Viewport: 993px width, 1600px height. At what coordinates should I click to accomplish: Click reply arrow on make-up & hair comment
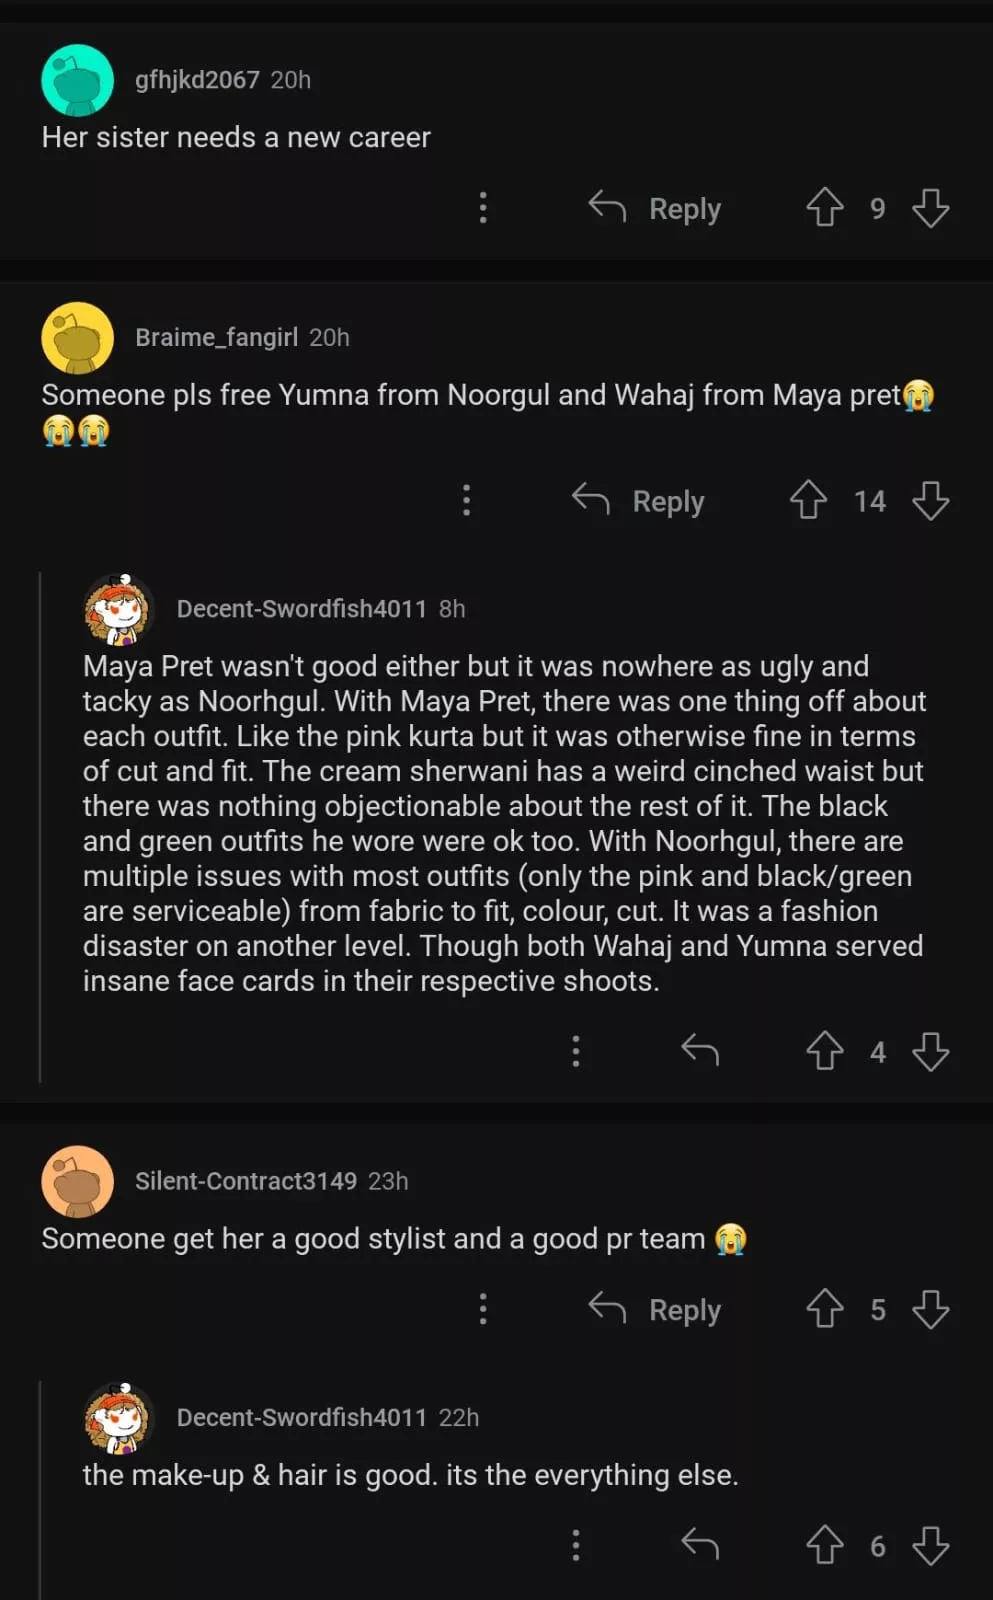700,1545
